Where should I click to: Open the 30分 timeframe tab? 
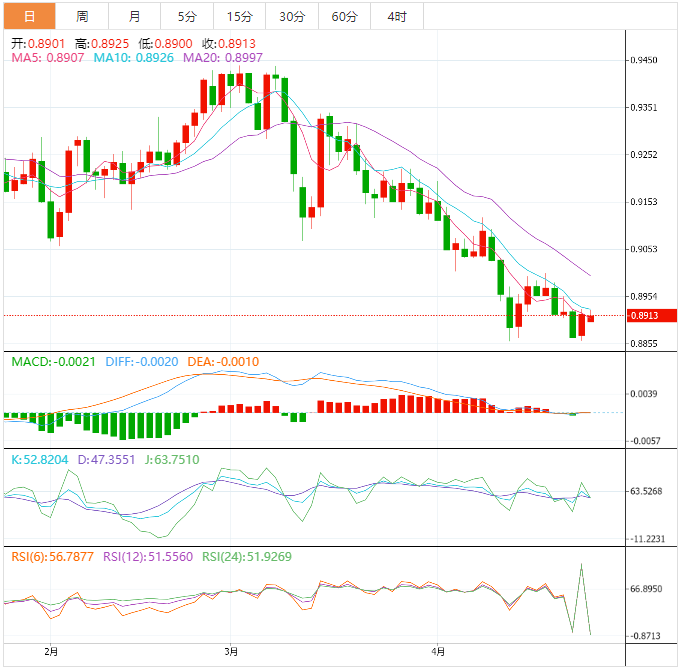point(292,16)
